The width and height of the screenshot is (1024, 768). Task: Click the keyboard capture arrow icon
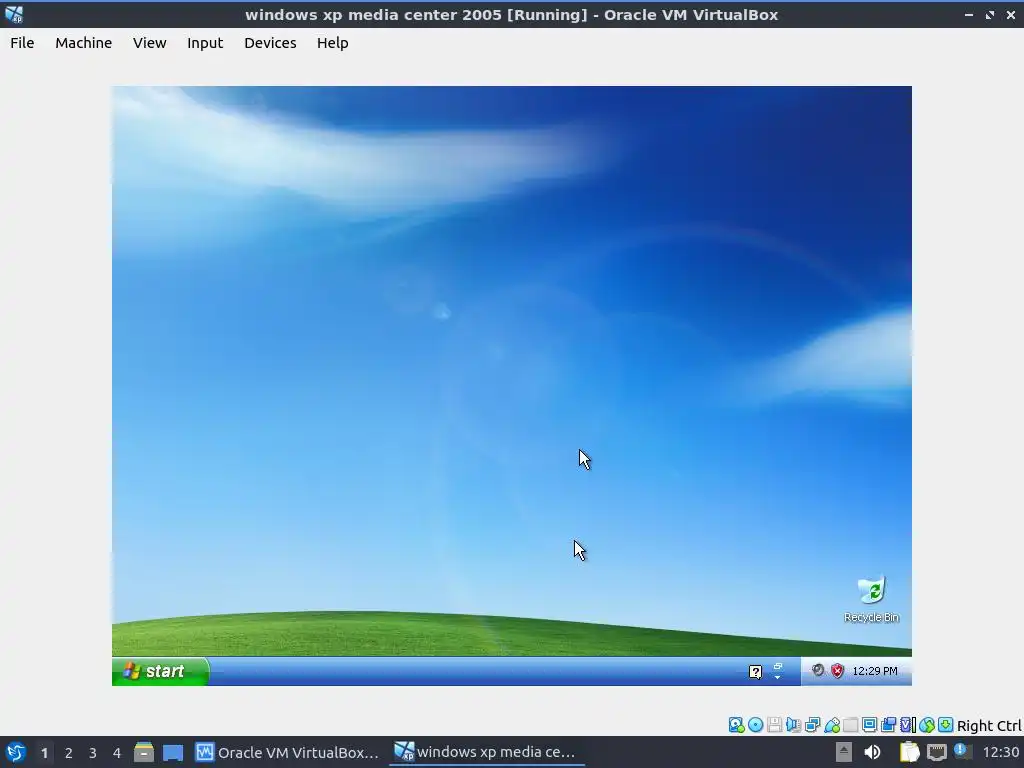click(946, 725)
